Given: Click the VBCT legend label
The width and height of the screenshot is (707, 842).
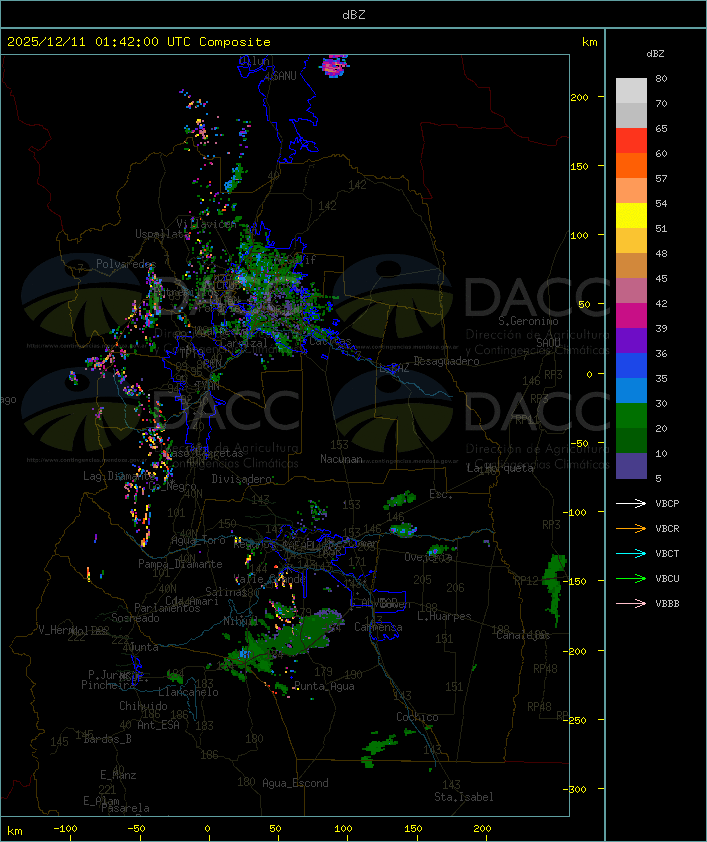Looking at the screenshot, I should click(667, 553).
